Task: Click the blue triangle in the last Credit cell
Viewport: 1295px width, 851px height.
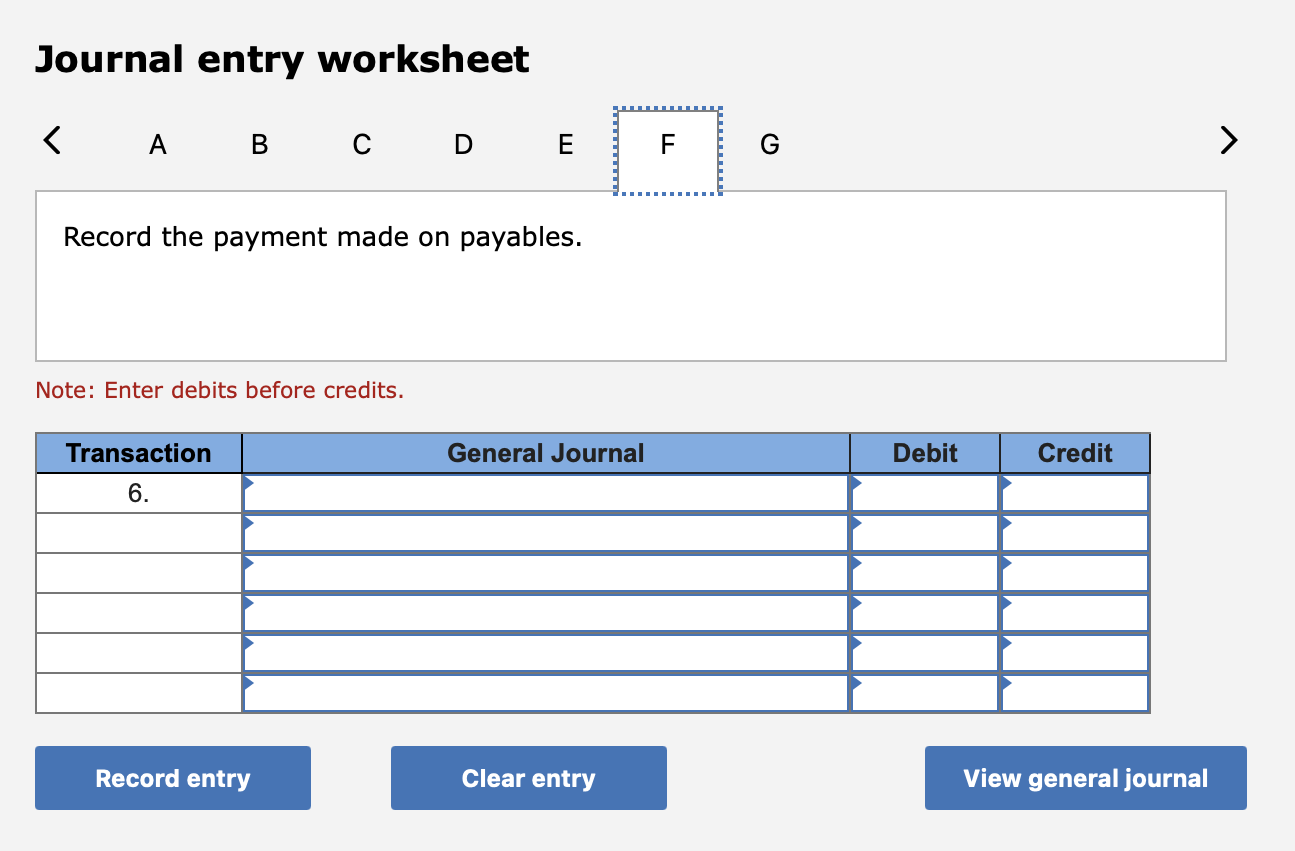Action: (x=1007, y=683)
